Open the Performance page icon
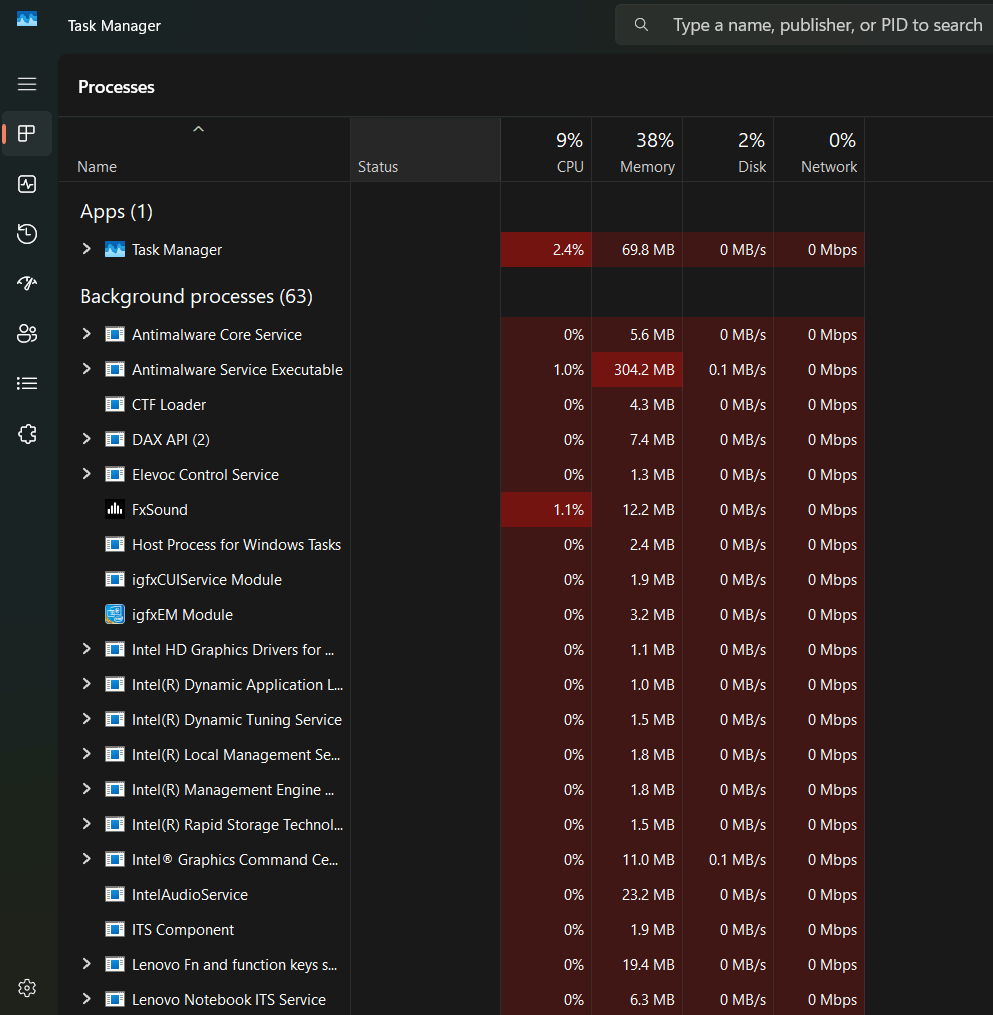 (x=27, y=184)
